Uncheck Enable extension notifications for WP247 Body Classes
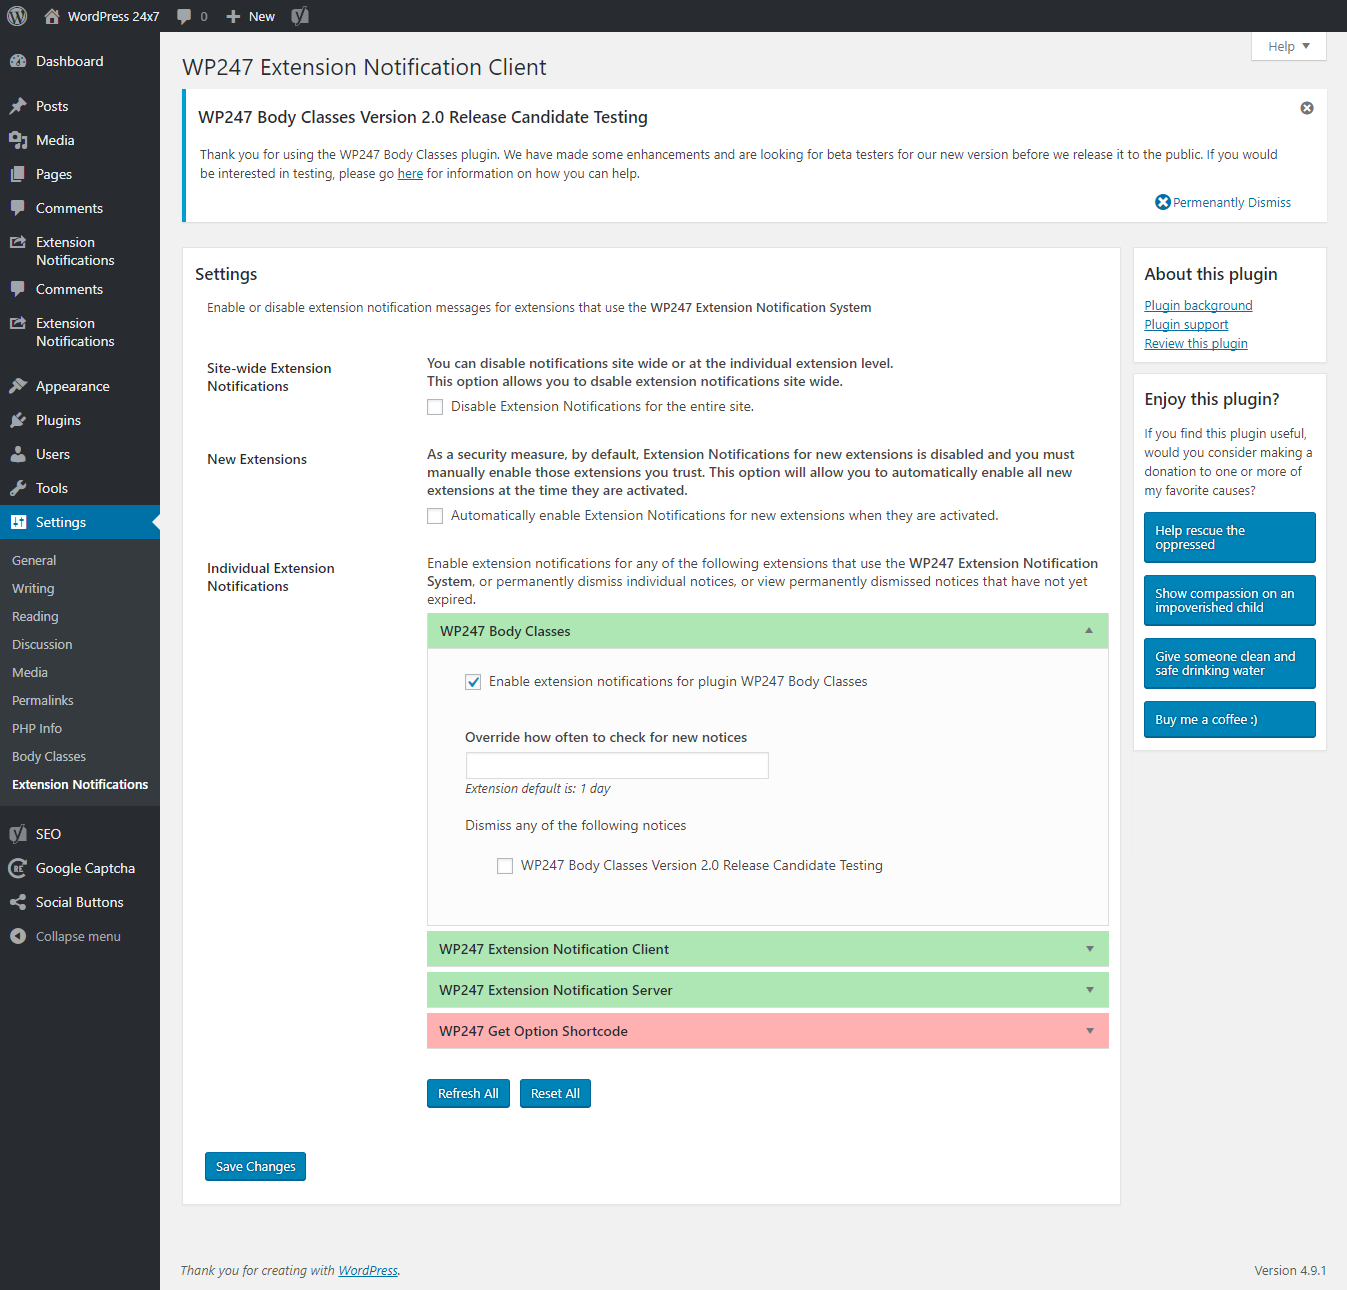This screenshot has height=1290, width=1347. [473, 682]
